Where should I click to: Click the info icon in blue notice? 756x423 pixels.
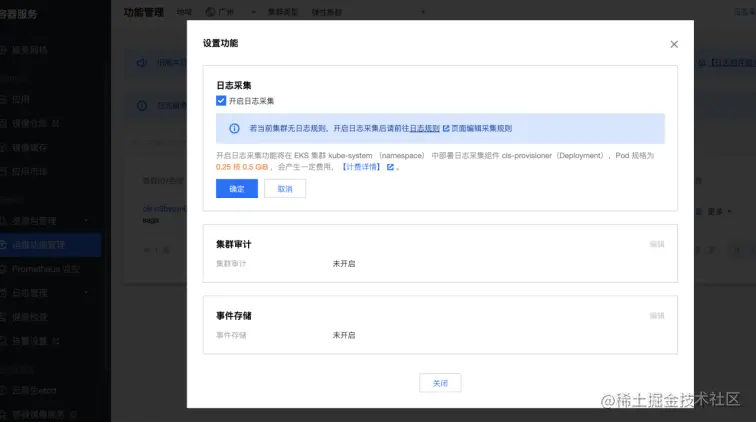point(234,128)
